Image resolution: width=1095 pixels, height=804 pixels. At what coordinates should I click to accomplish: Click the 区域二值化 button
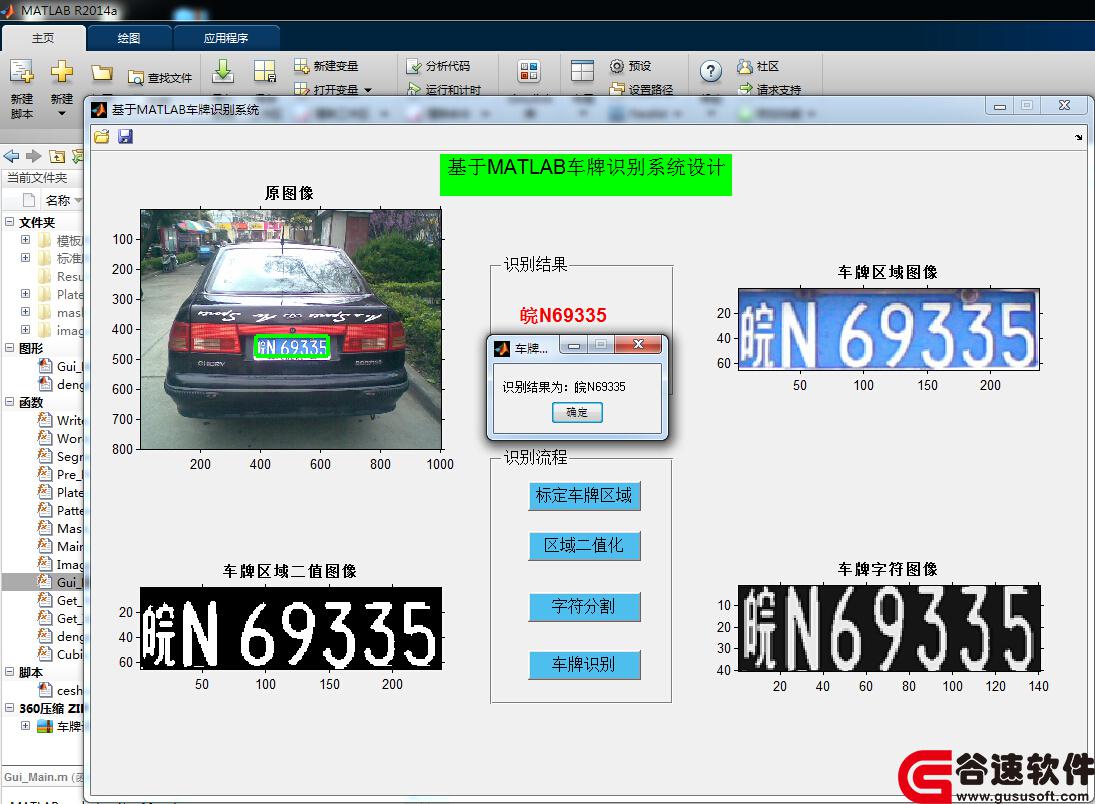point(584,546)
